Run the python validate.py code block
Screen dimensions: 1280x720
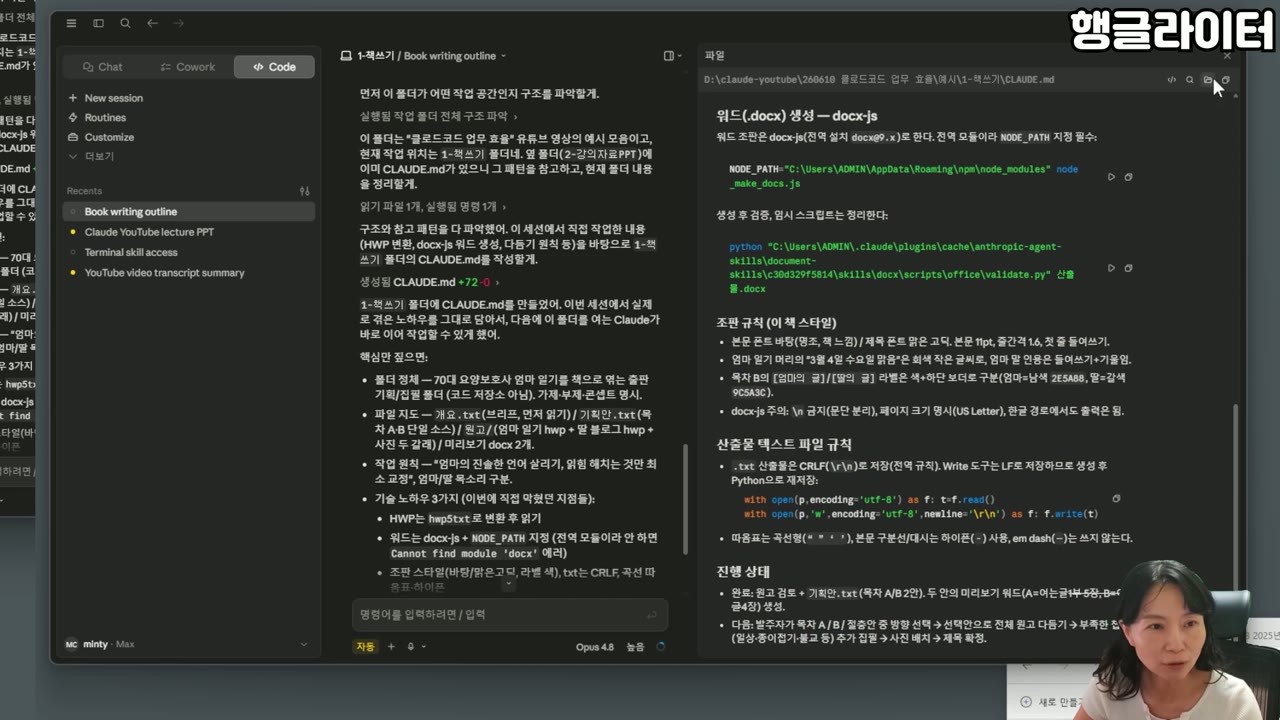point(1111,268)
